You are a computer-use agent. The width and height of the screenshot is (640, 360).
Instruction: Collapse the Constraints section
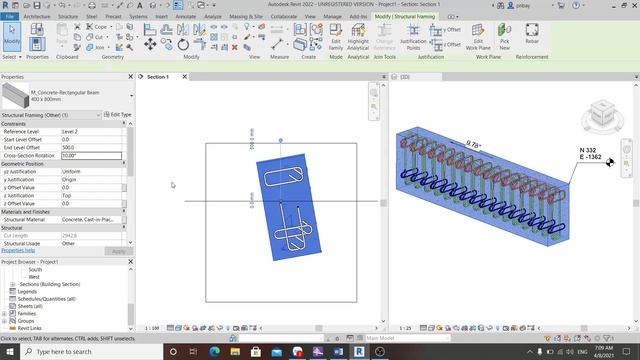[x=124, y=123]
